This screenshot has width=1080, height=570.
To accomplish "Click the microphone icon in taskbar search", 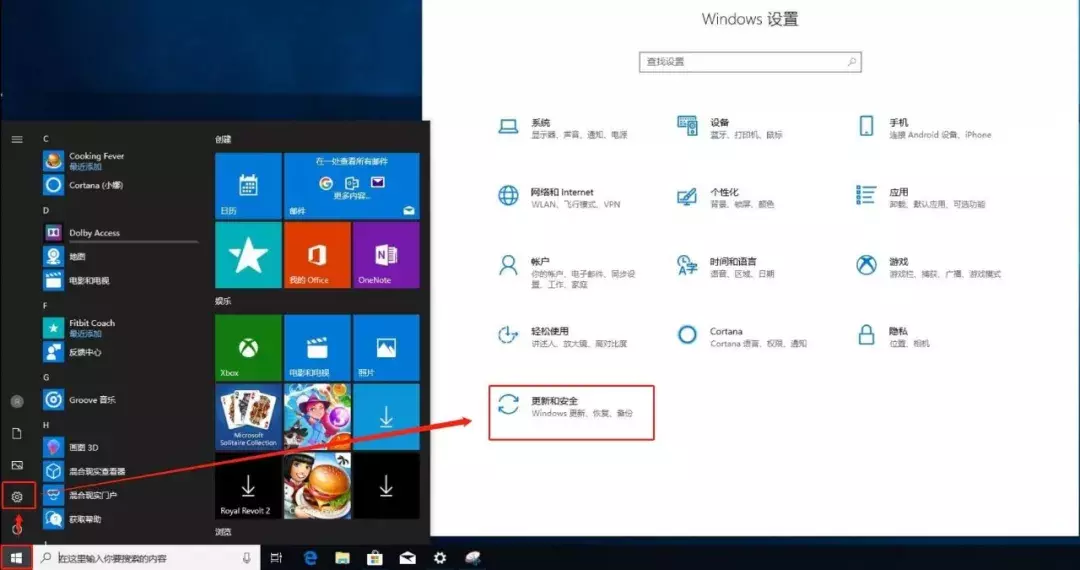I will click(247, 558).
